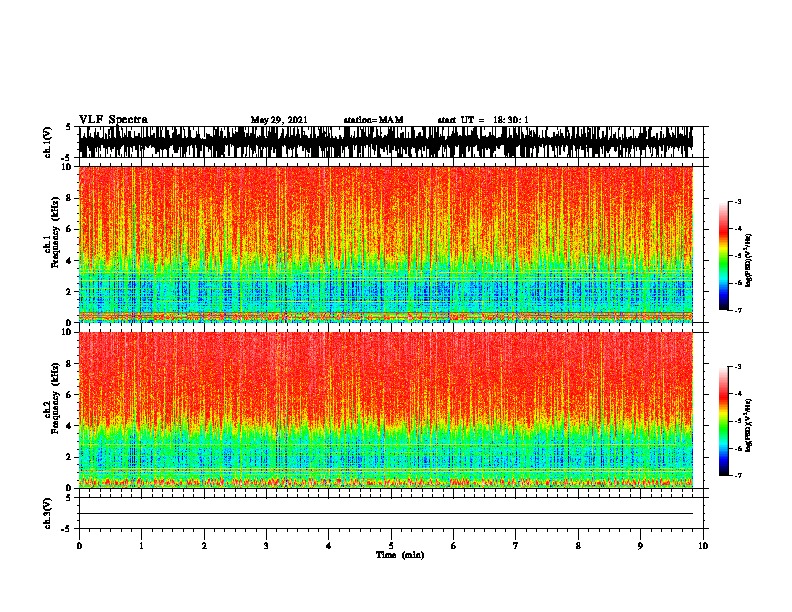
Task: Click the log(PSD) label beside ch.2 color bar
Action: 749,426
